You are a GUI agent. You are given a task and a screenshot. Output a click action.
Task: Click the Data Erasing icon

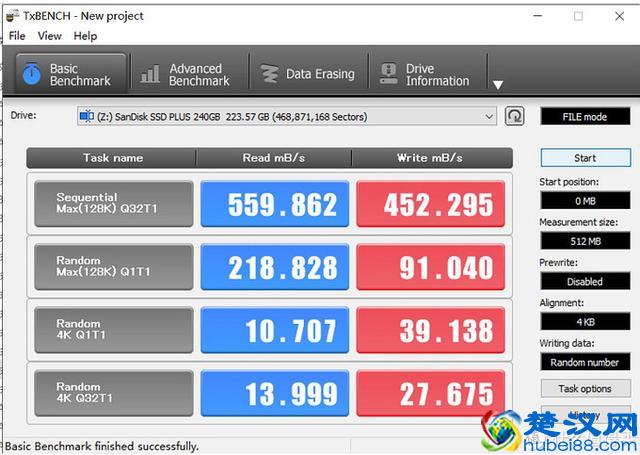[269, 74]
